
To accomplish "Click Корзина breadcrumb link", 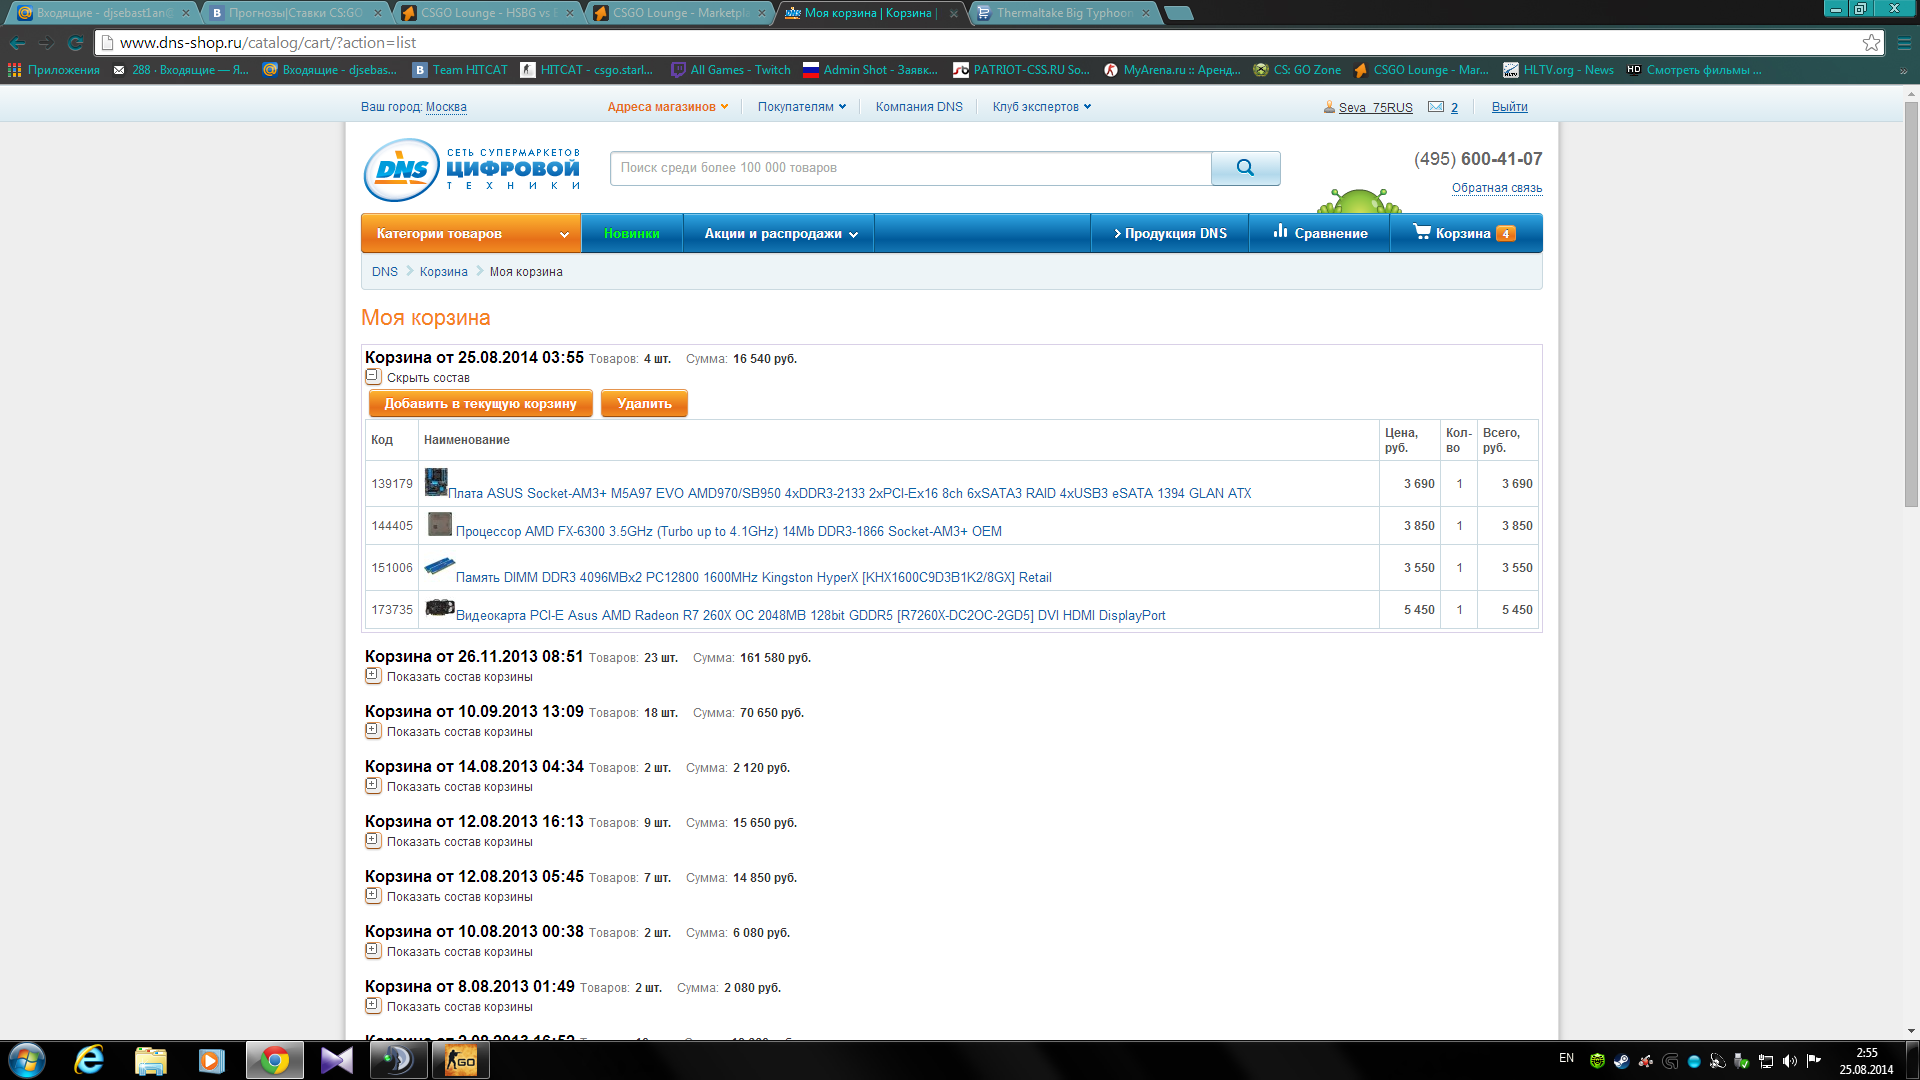I will [x=443, y=272].
